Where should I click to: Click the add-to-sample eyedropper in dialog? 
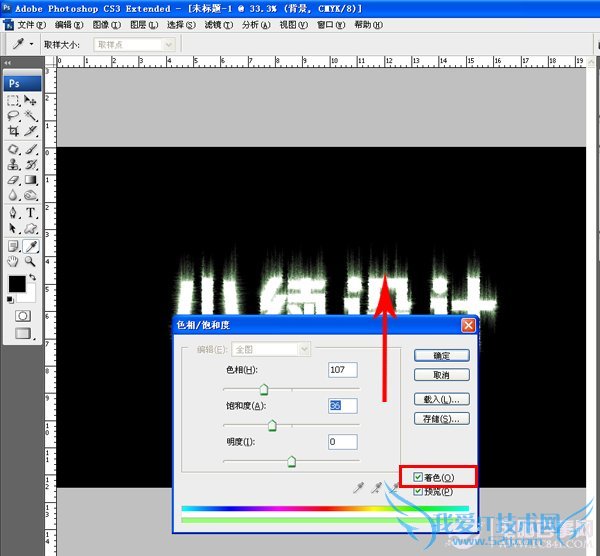(x=377, y=488)
